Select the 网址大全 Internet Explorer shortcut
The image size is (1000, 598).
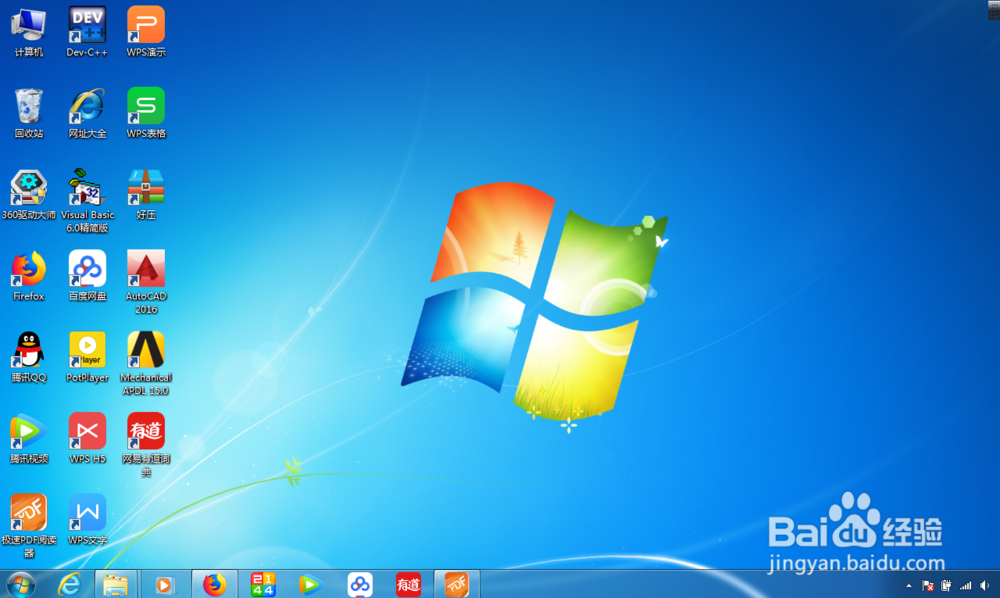tap(87, 113)
